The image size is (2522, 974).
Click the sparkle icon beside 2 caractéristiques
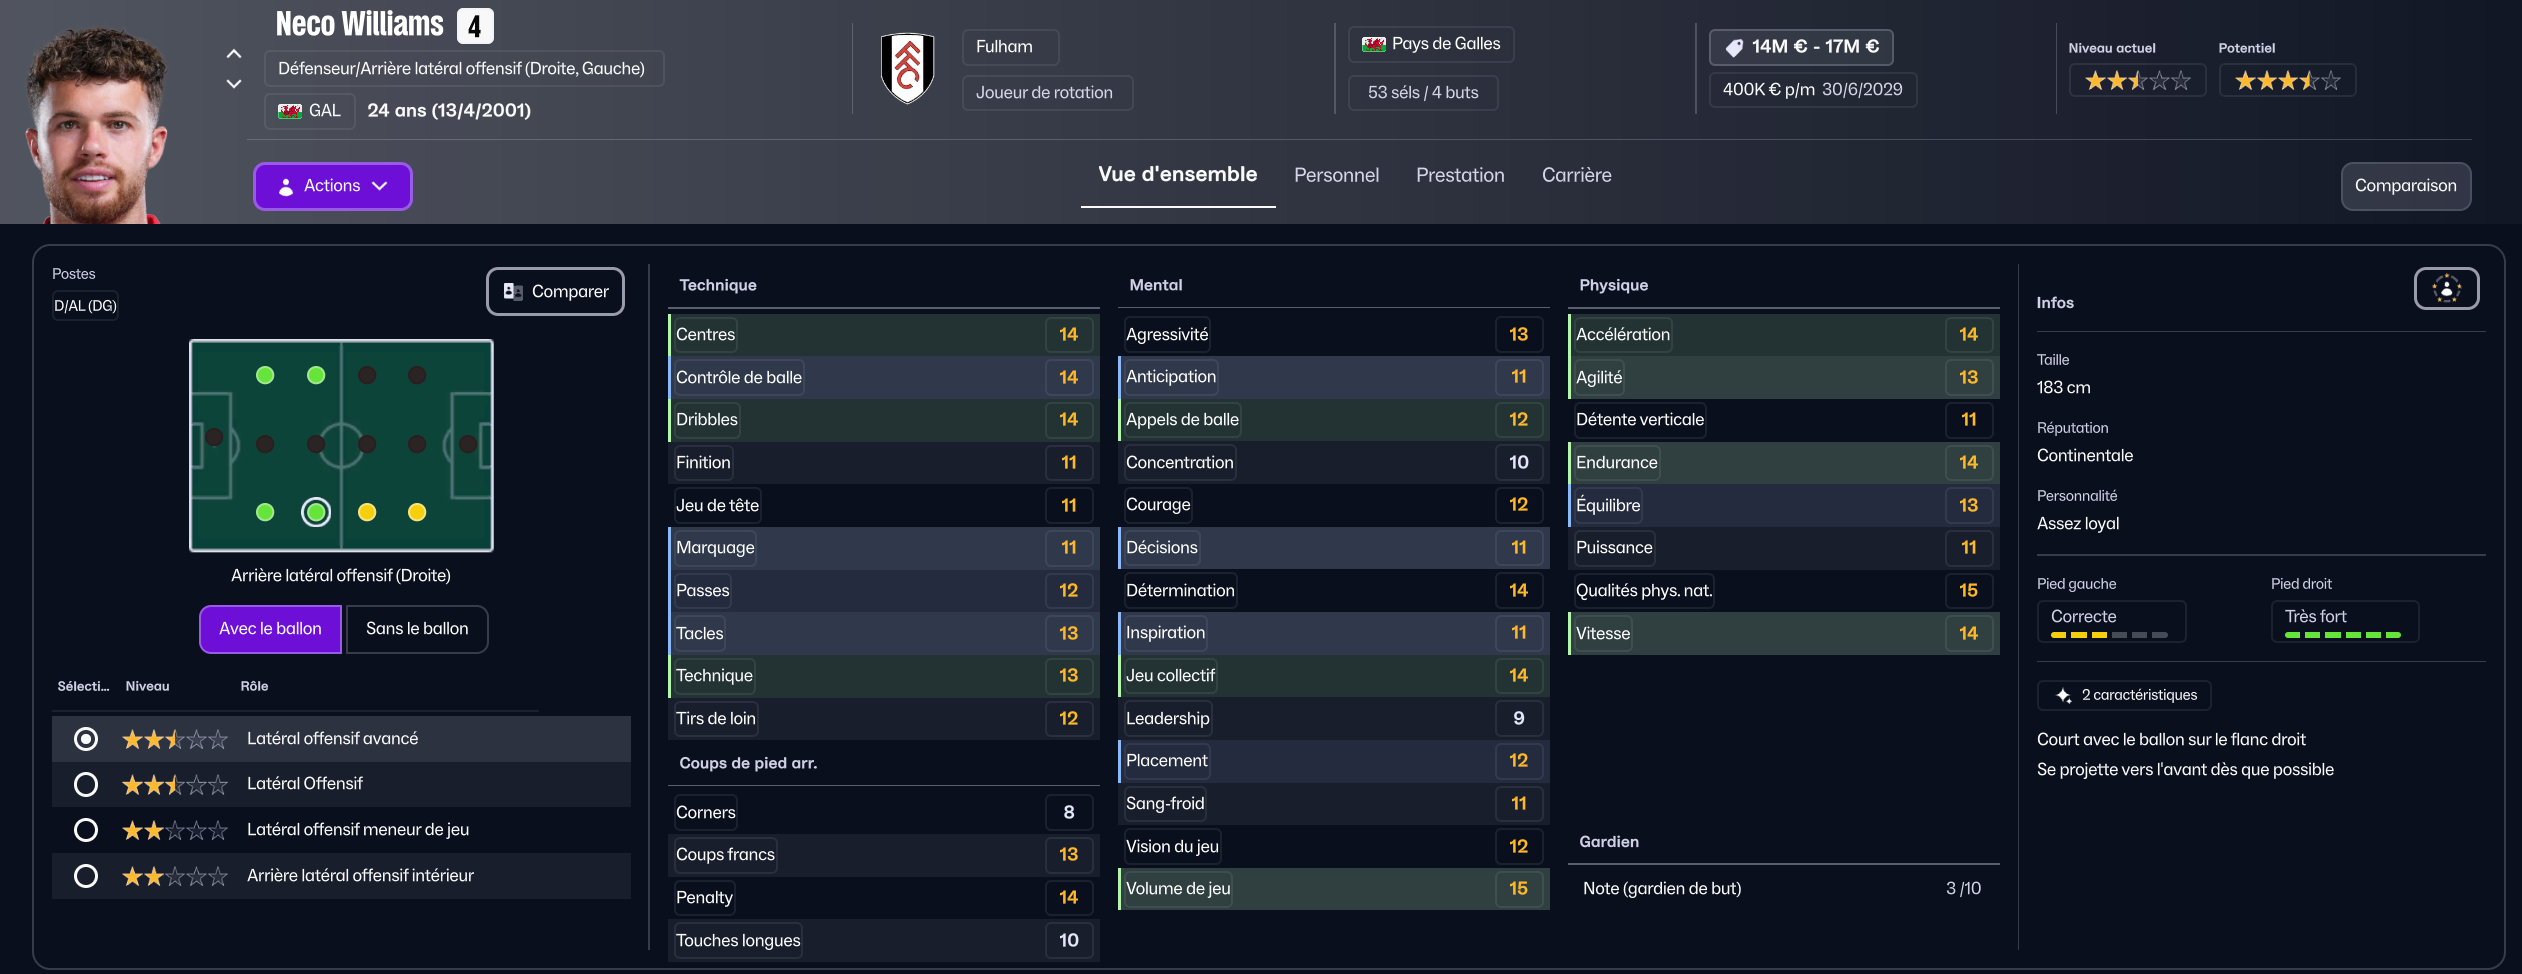(2063, 695)
